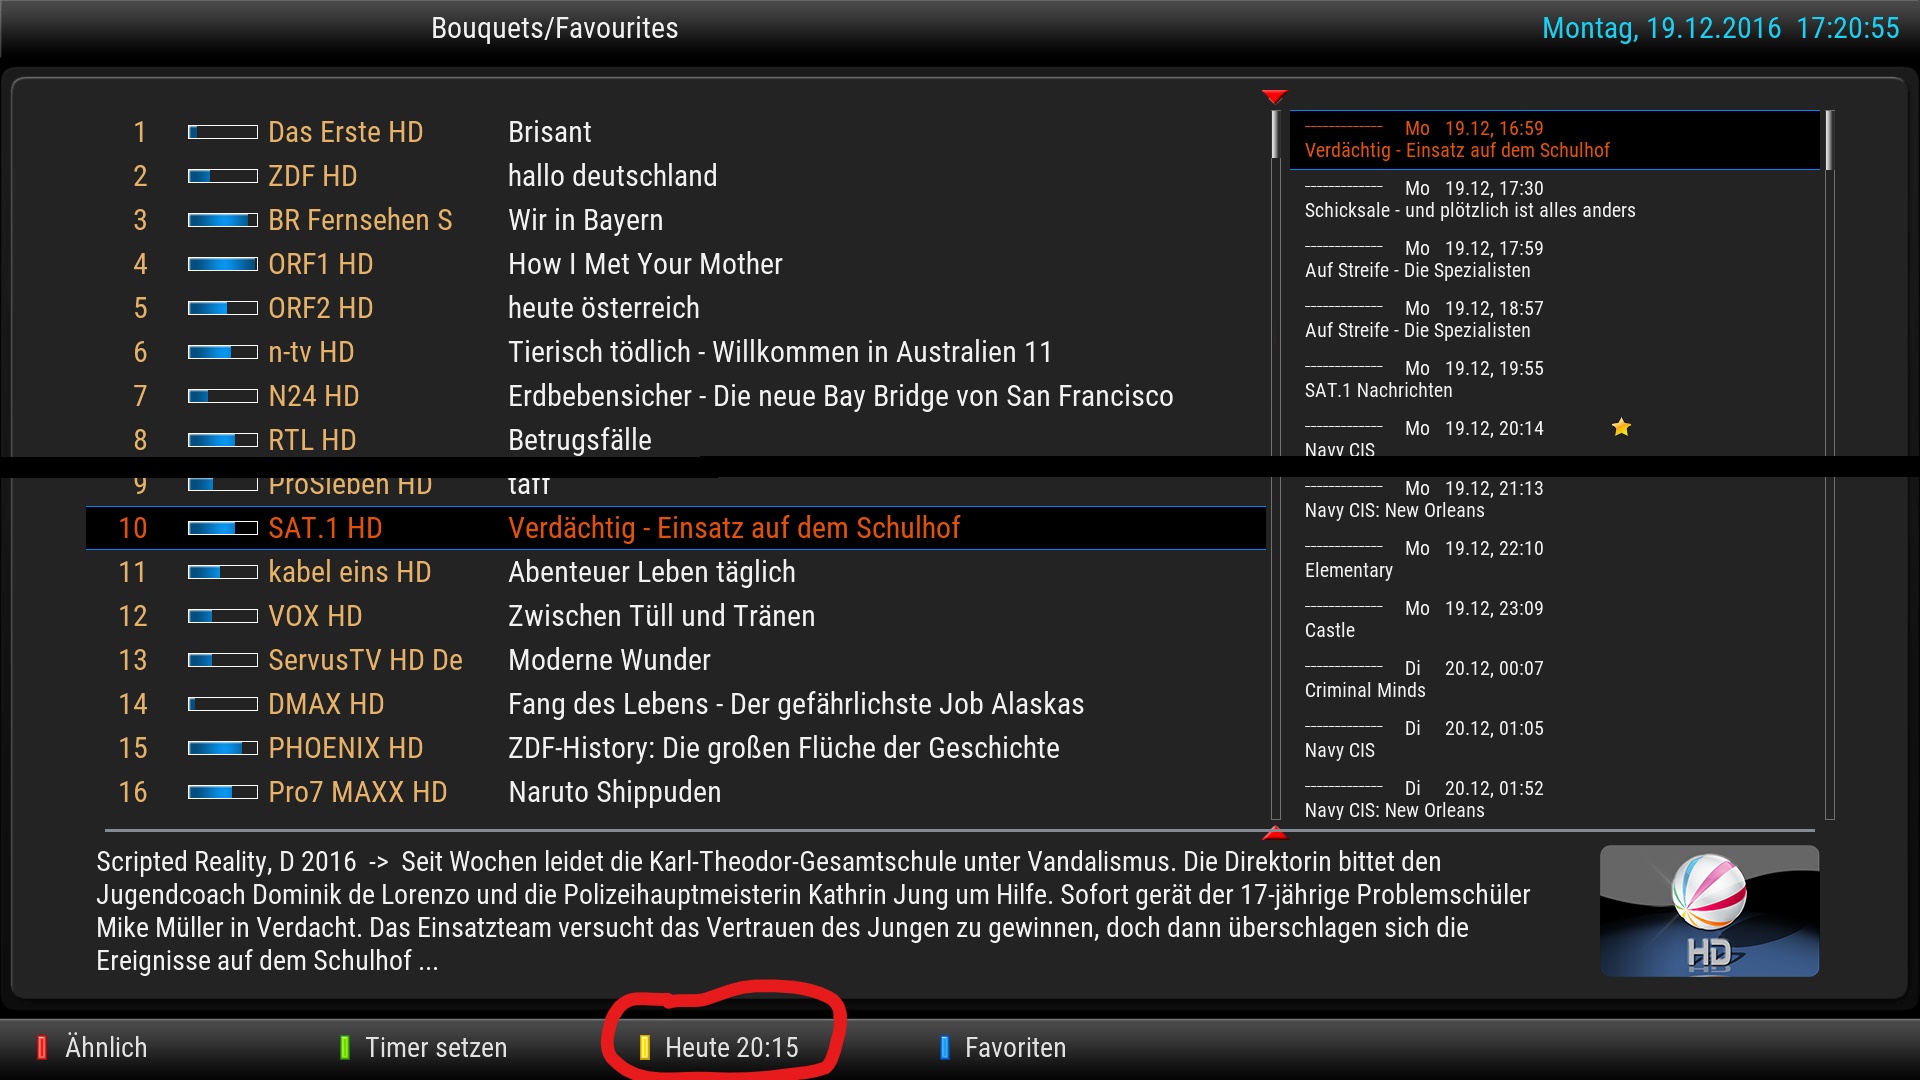Select the highlighted SAT.1 HD entry

coord(675,528)
